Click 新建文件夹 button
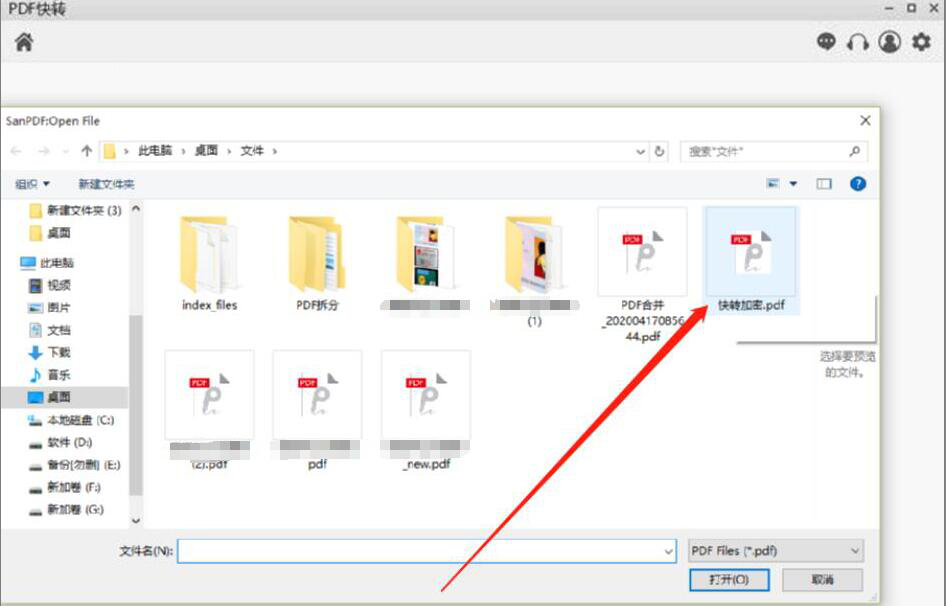Viewport: 946px width, 606px height. (x=106, y=183)
